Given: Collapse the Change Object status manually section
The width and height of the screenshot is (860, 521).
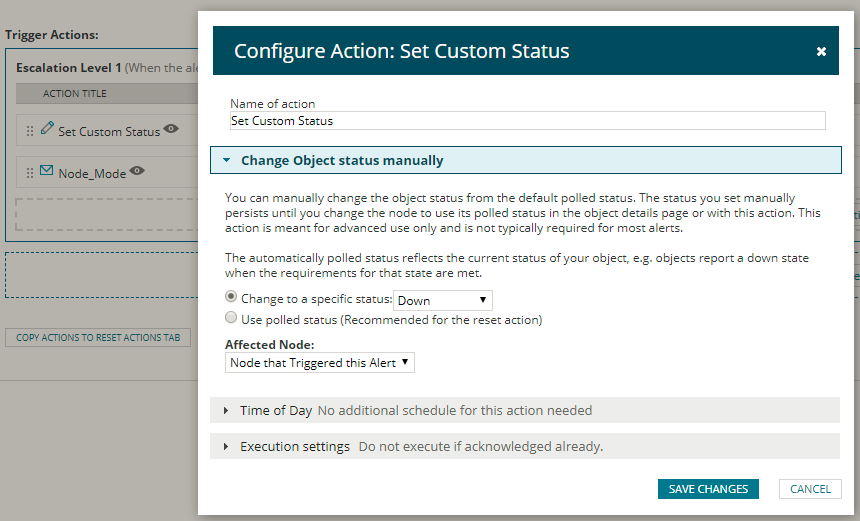Looking at the screenshot, I should (227, 160).
